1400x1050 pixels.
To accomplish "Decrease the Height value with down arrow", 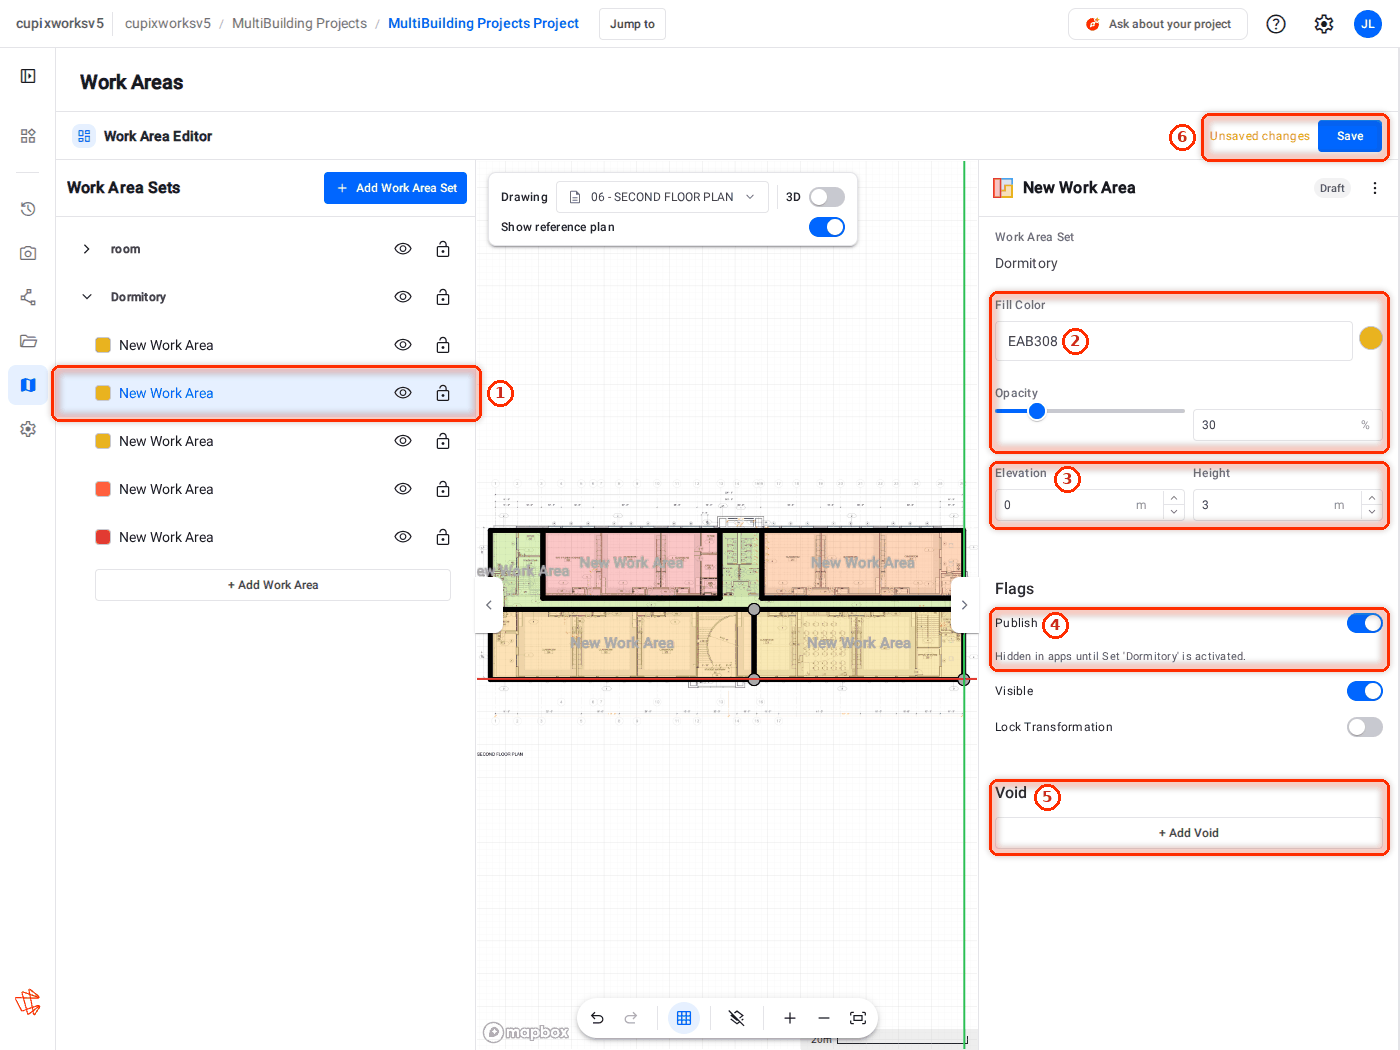I will tap(1372, 512).
